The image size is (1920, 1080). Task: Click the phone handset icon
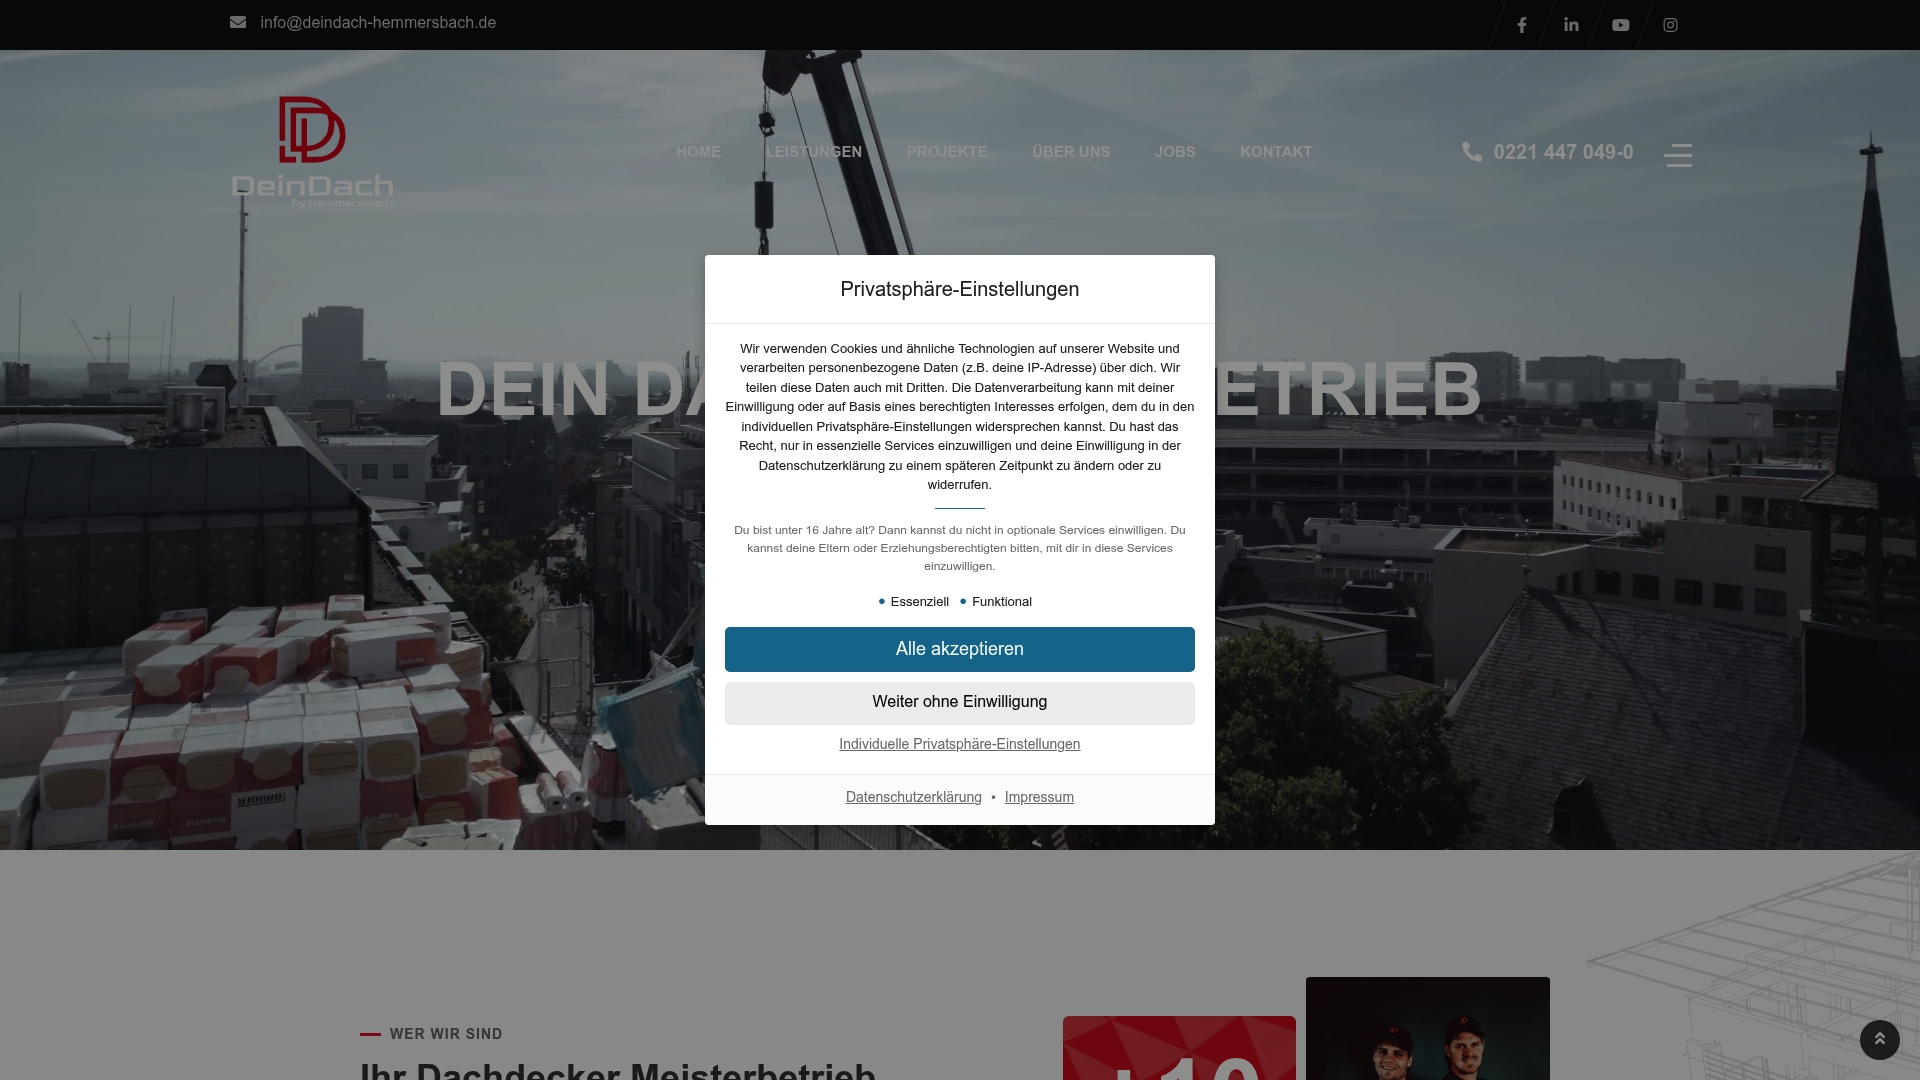coord(1472,152)
